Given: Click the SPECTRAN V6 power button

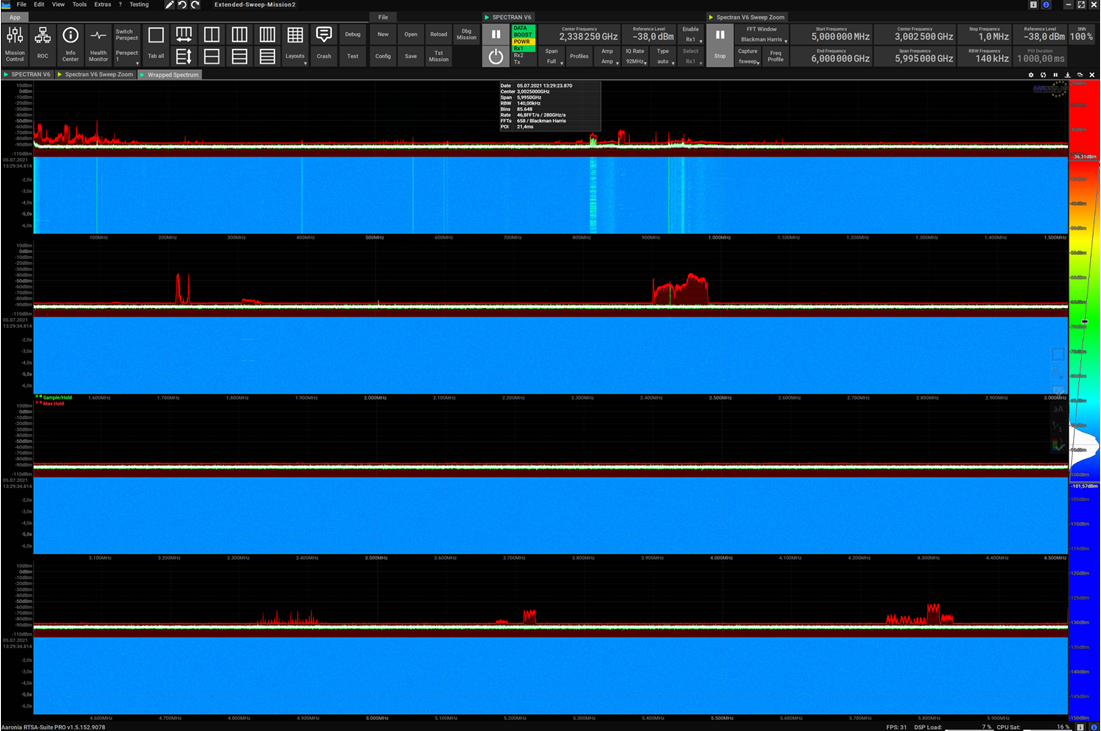Looking at the screenshot, I should [x=496, y=56].
